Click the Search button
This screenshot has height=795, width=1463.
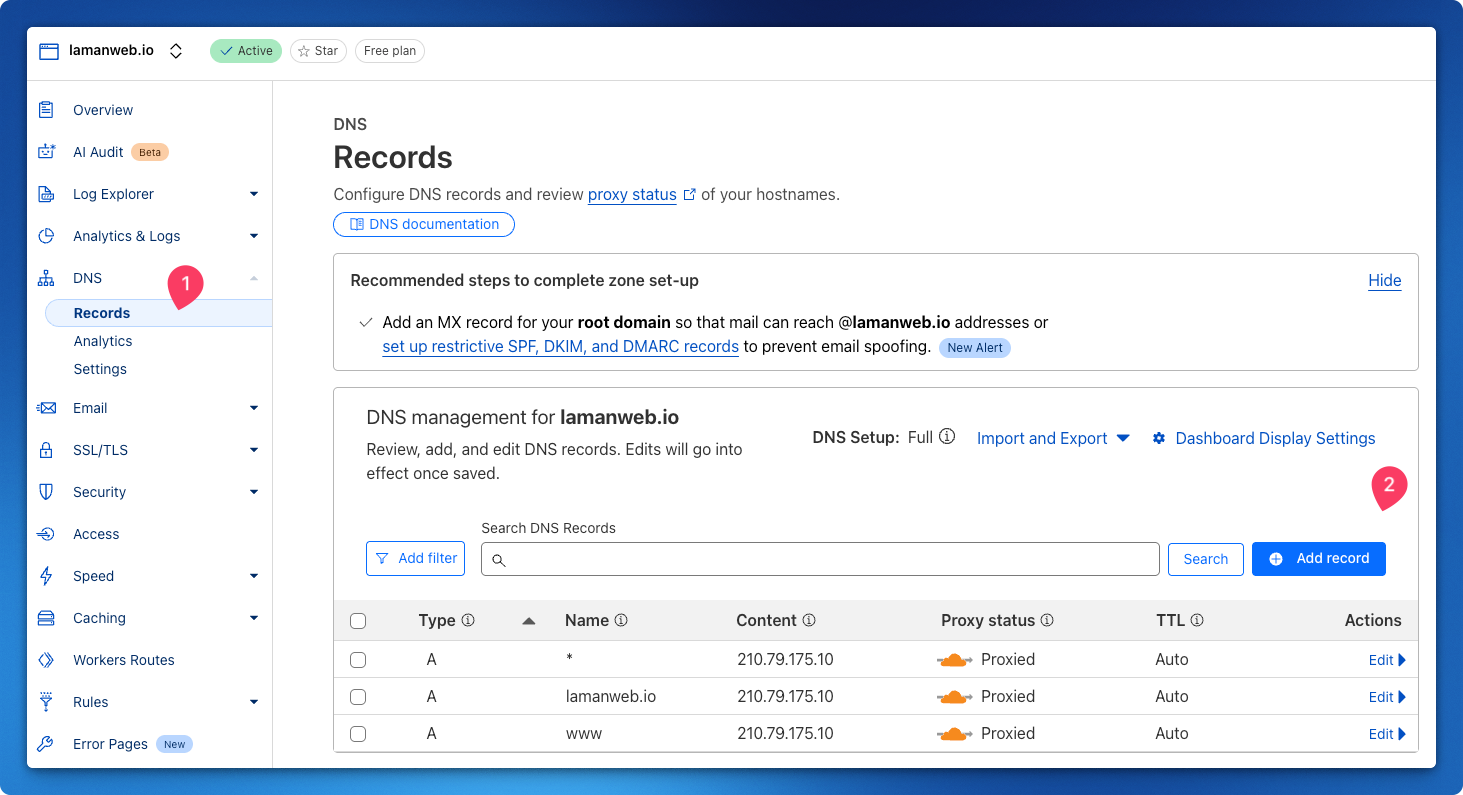(1206, 559)
